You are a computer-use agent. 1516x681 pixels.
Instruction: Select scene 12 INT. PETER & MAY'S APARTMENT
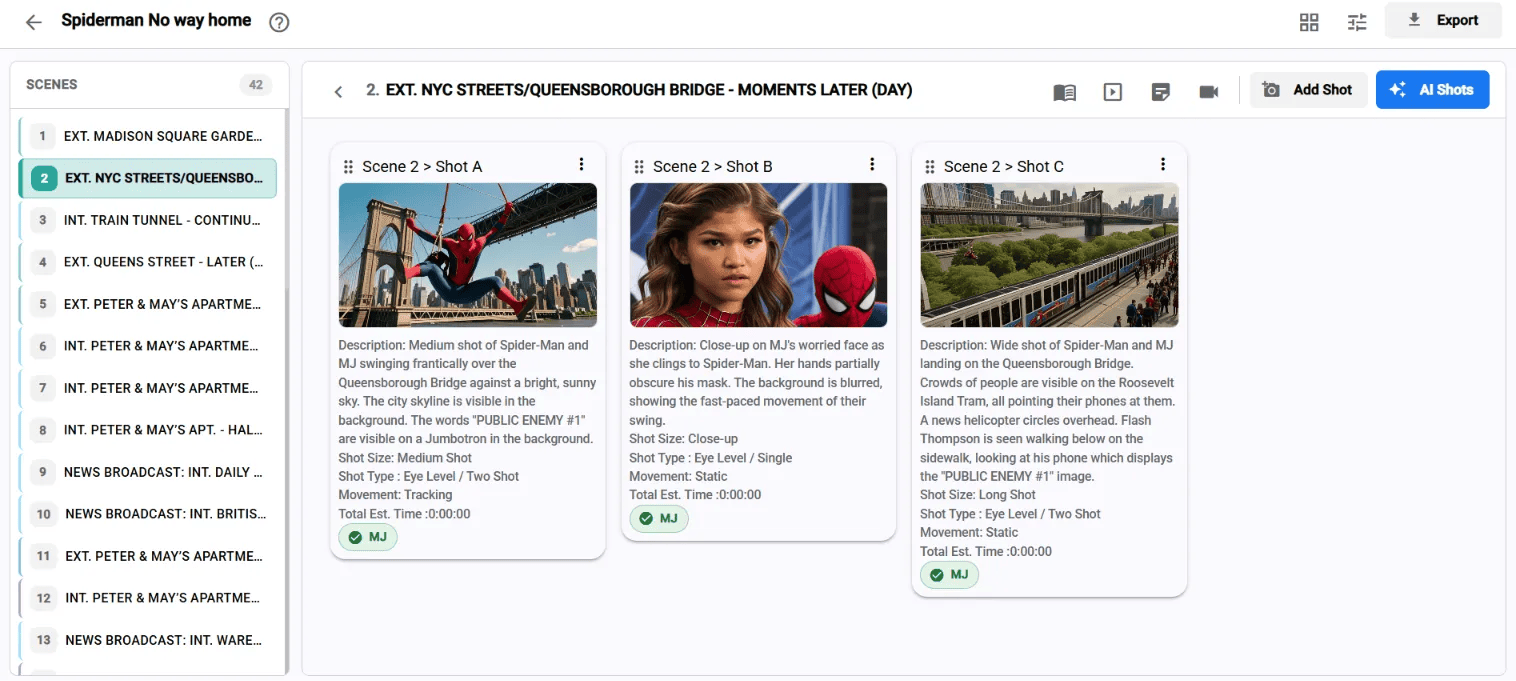point(148,598)
